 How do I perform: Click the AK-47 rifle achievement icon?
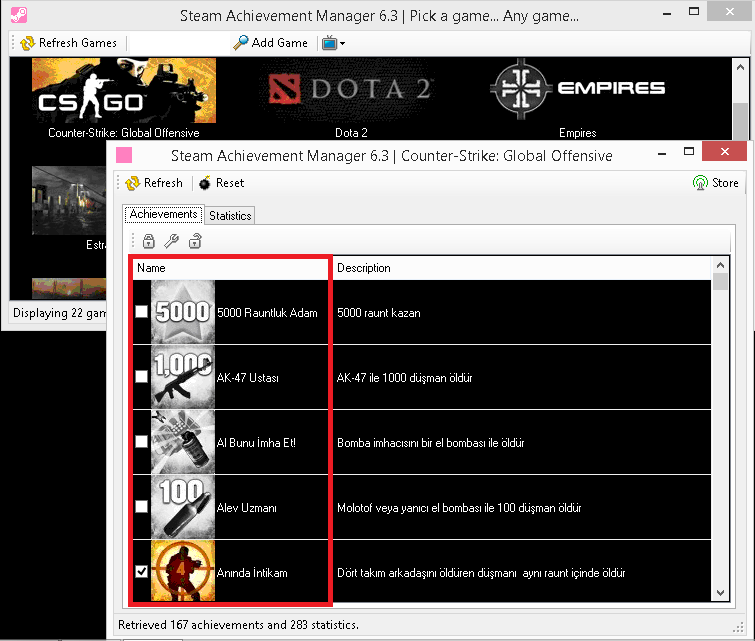pyautogui.click(x=183, y=377)
